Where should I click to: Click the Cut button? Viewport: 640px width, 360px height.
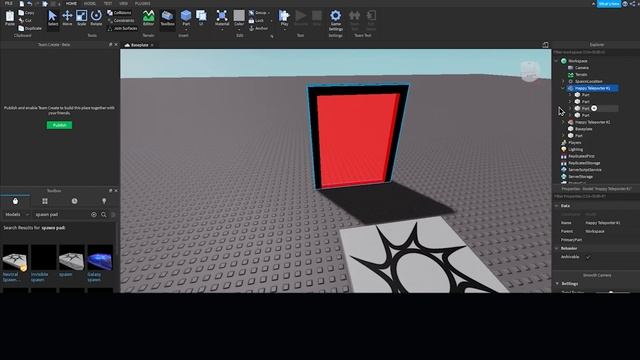pyautogui.click(x=25, y=20)
